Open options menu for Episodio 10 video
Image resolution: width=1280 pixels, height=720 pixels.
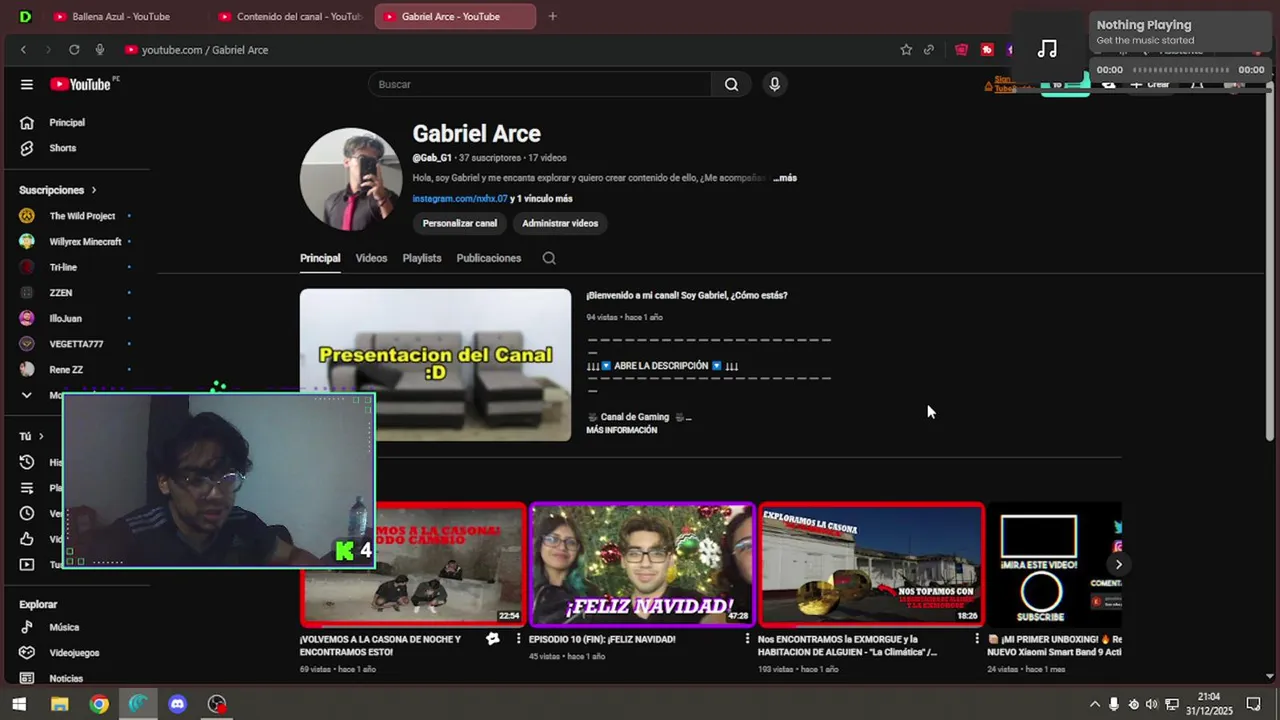point(747,638)
